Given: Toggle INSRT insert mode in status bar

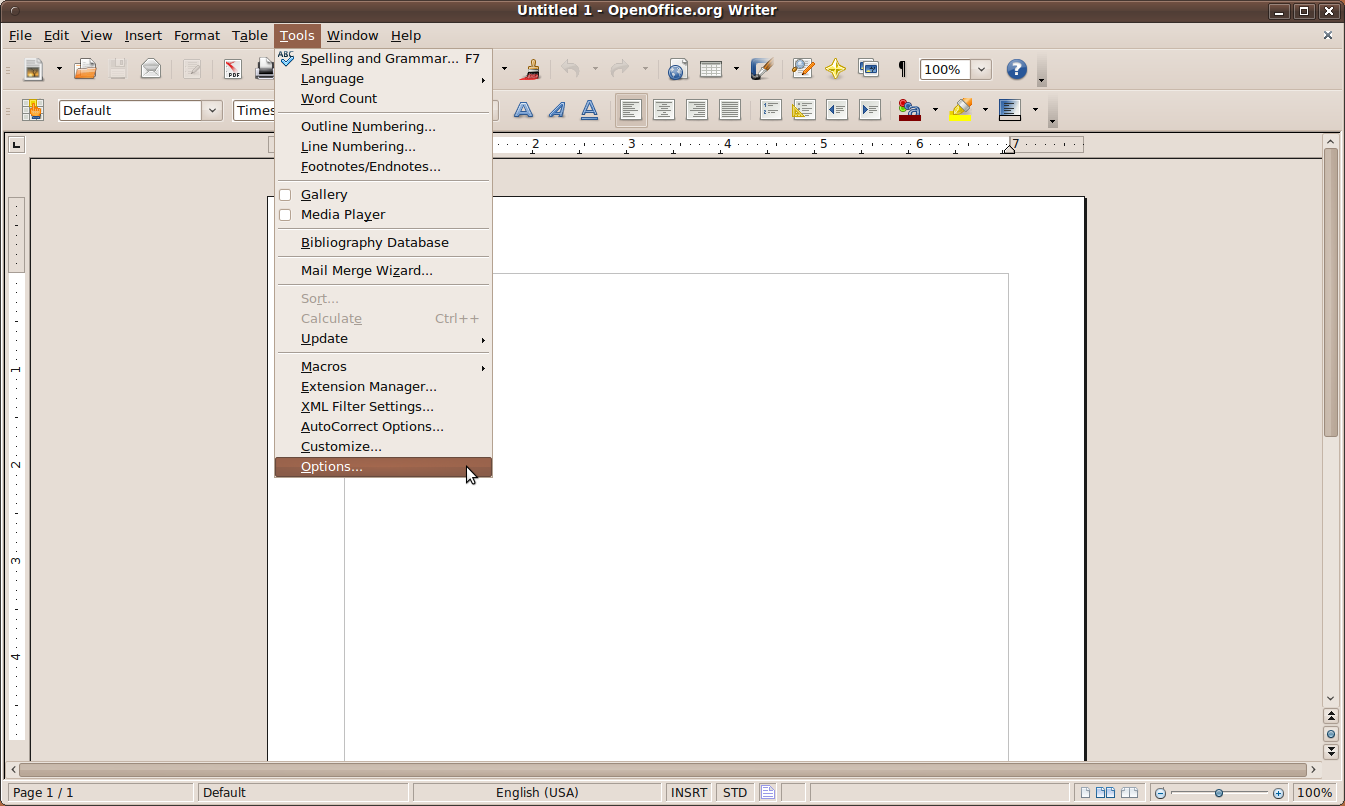Looking at the screenshot, I should coord(689,793).
